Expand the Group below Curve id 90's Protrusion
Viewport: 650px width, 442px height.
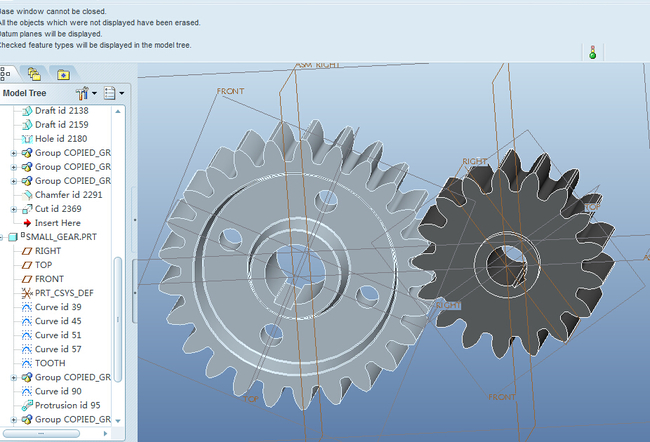[14, 420]
